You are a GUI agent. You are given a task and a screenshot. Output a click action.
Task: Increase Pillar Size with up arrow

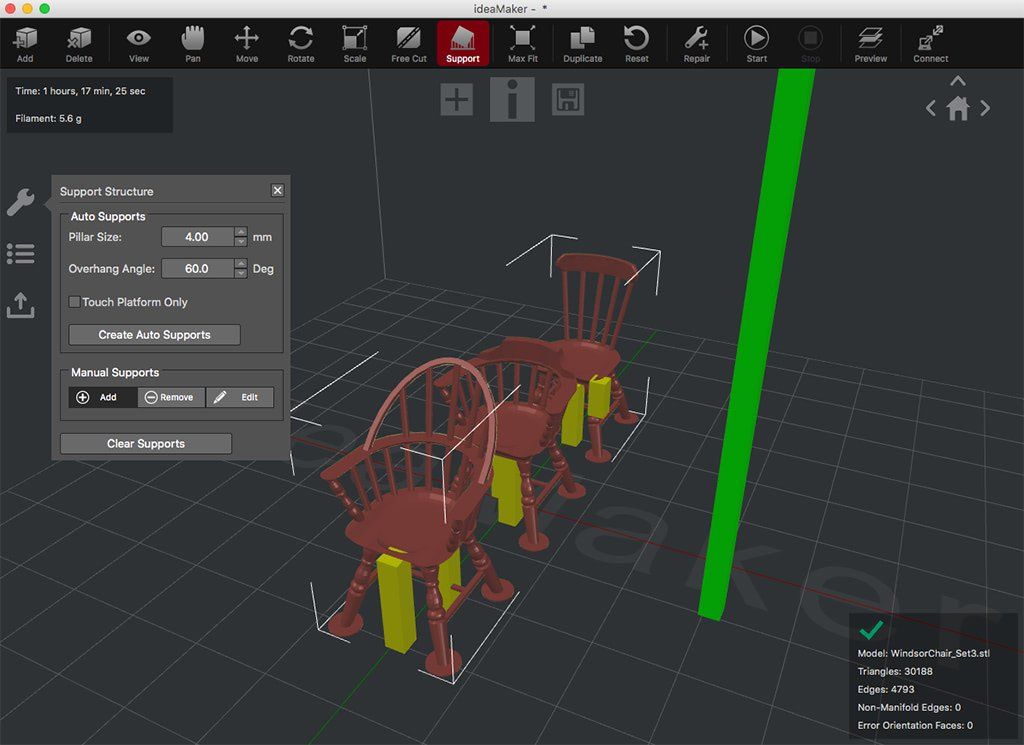[240, 232]
